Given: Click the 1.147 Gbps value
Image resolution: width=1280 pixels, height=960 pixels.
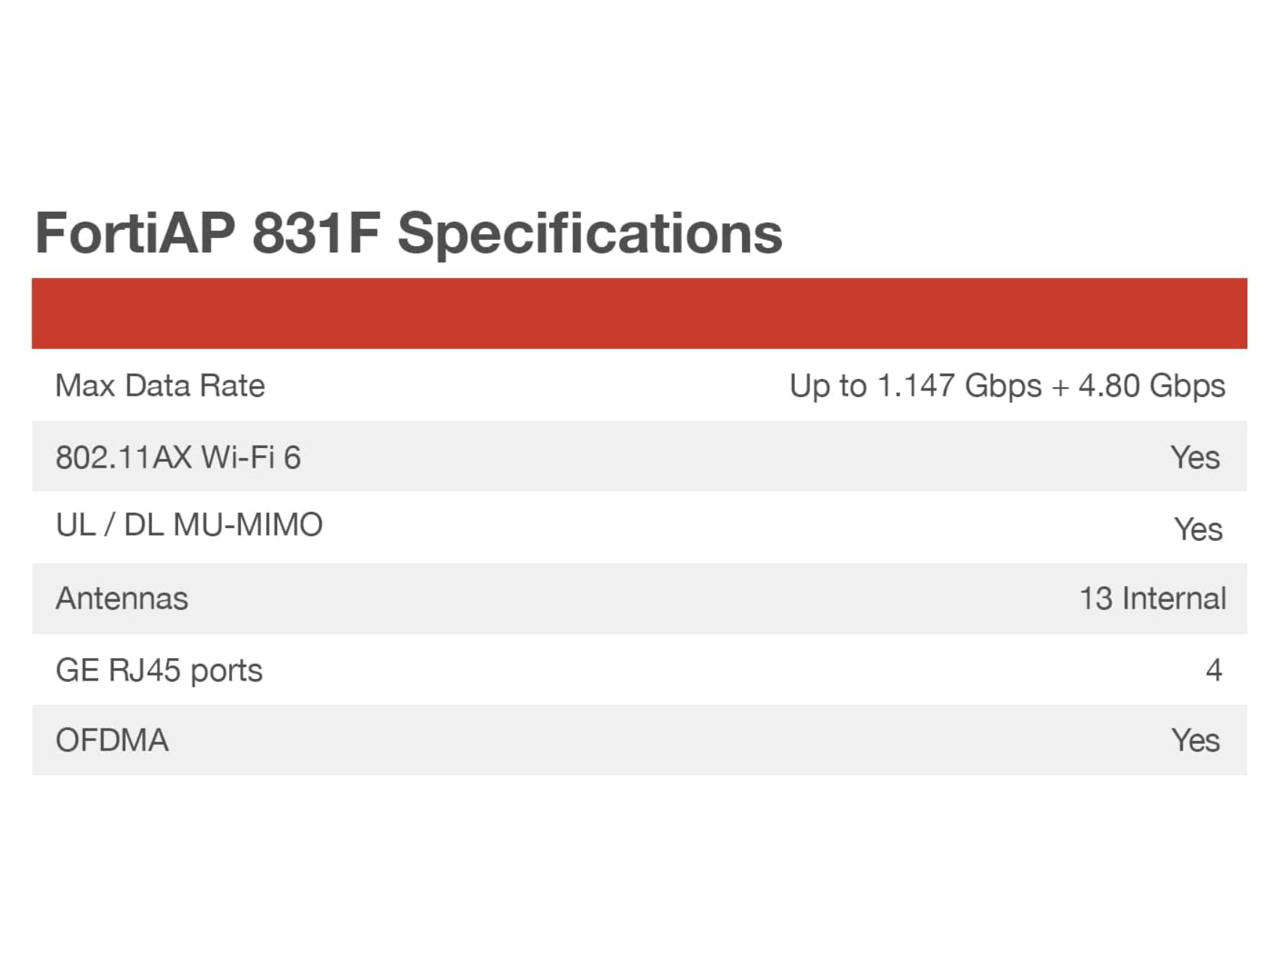Looking at the screenshot, I should [959, 386].
